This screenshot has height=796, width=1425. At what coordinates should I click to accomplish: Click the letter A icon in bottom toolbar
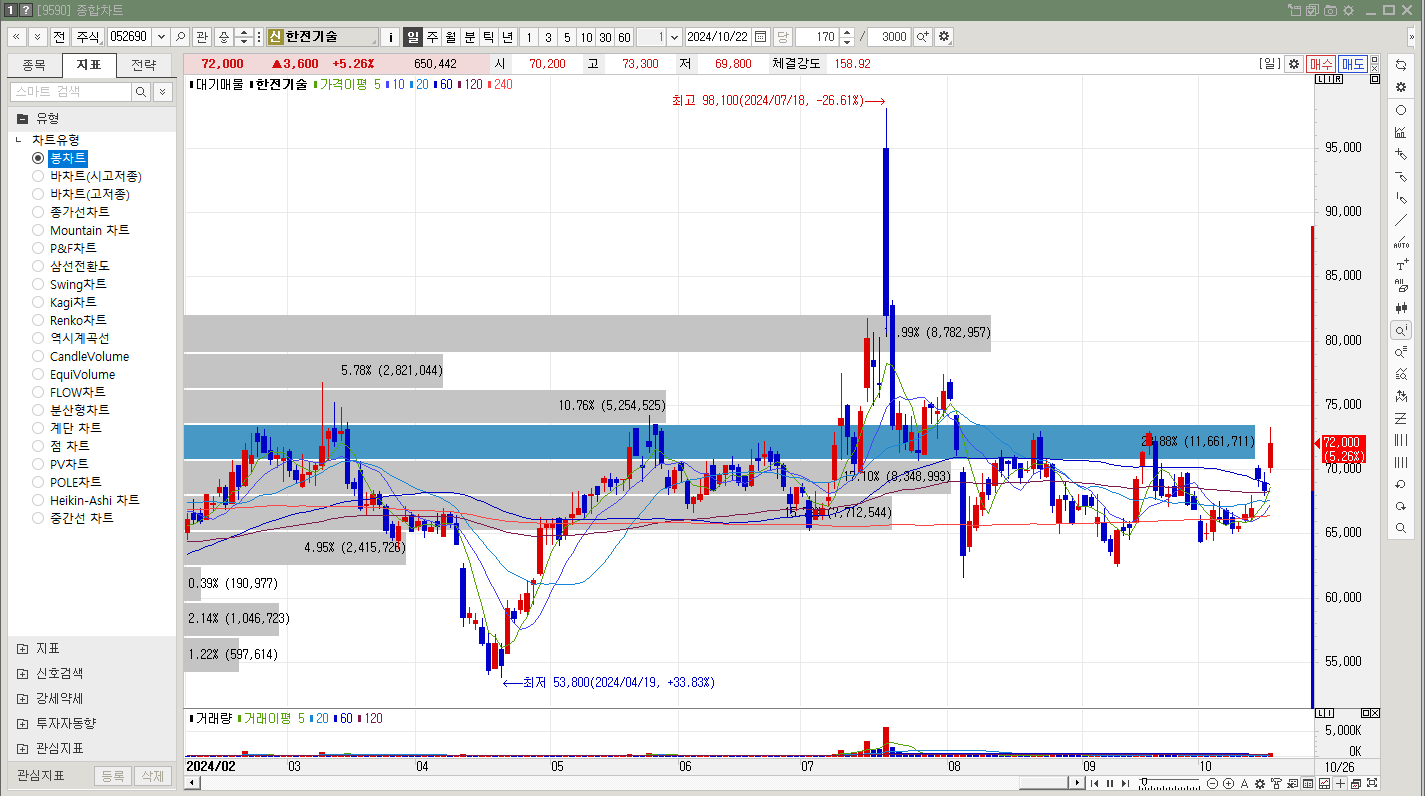pyautogui.click(x=1244, y=784)
